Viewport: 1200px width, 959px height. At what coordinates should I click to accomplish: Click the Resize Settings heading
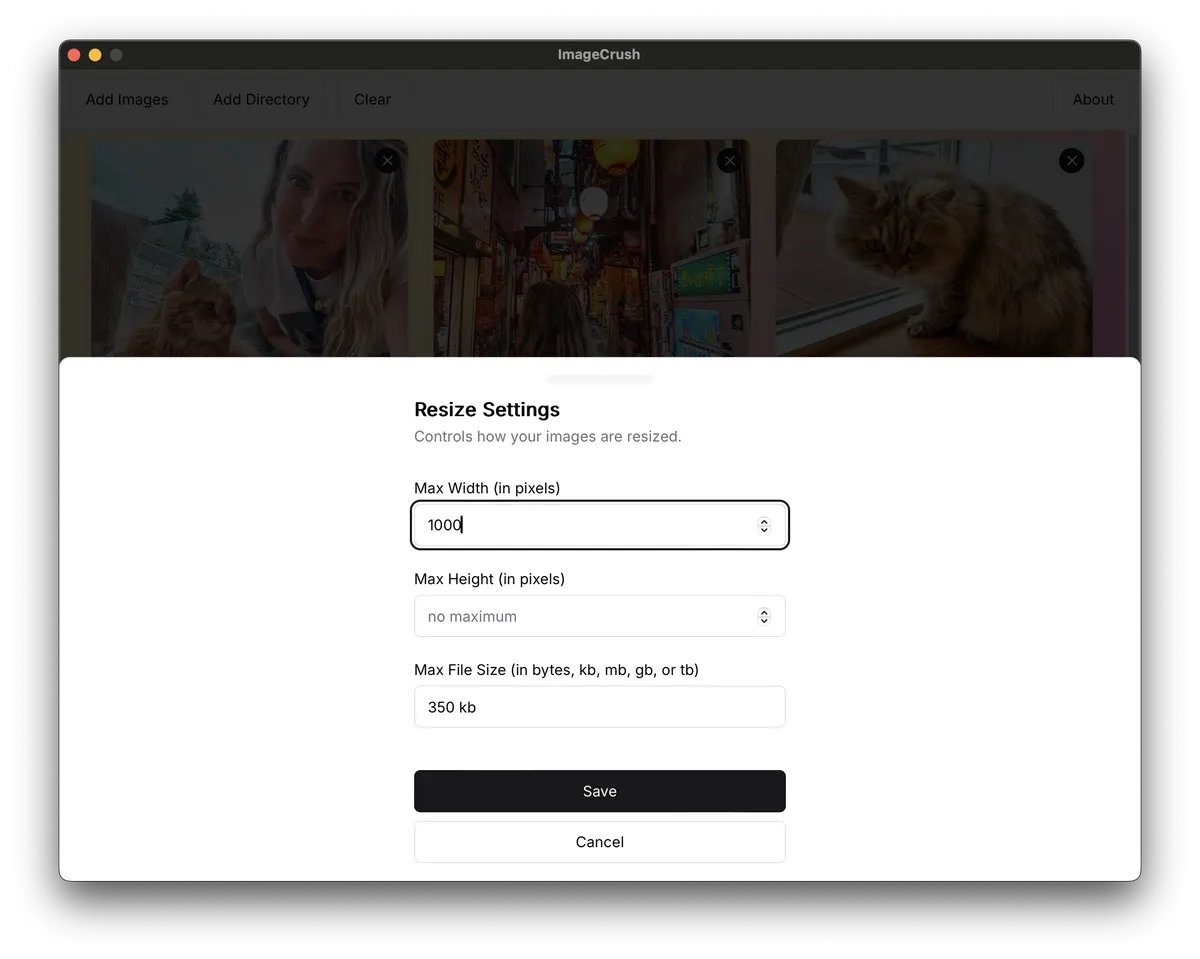pos(487,409)
